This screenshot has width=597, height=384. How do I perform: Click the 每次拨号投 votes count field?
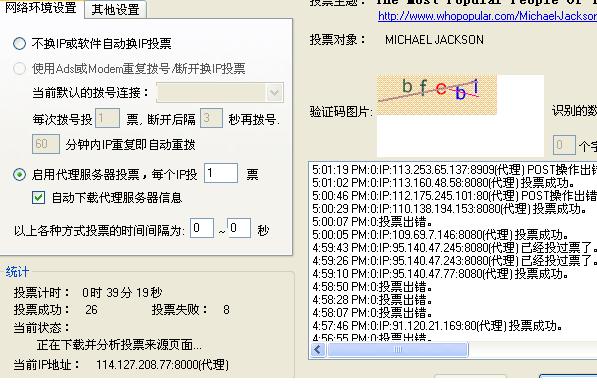107,118
